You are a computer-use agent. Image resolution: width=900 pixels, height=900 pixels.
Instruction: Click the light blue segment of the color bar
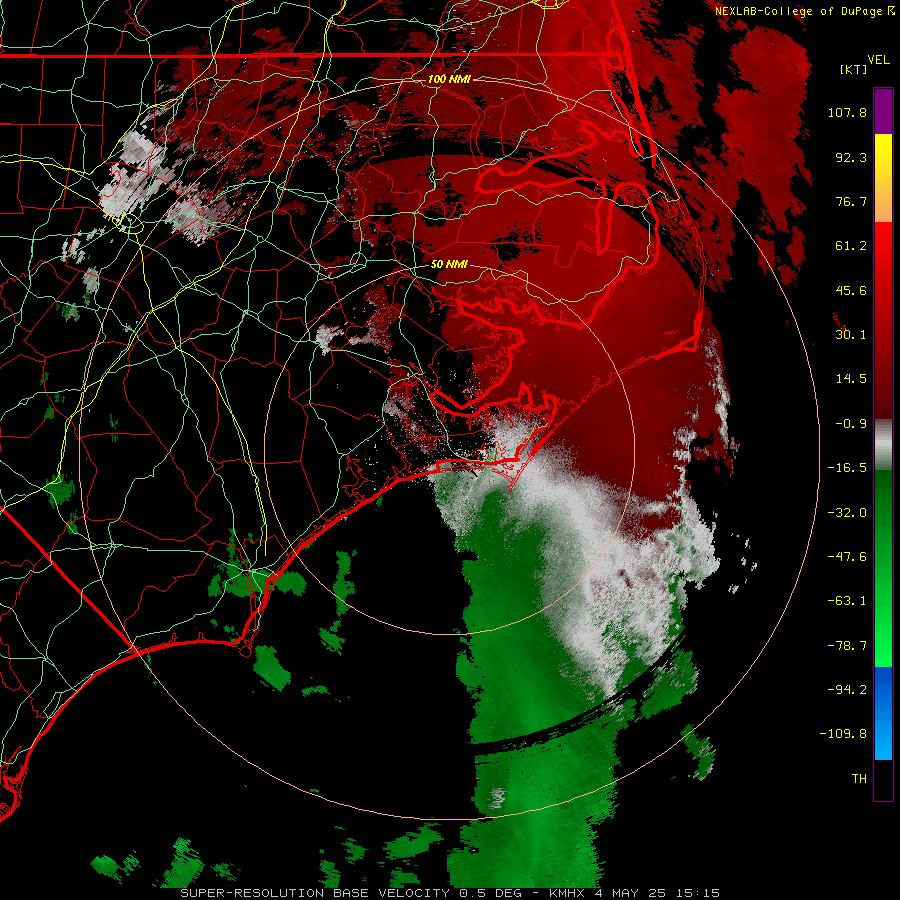point(883,738)
